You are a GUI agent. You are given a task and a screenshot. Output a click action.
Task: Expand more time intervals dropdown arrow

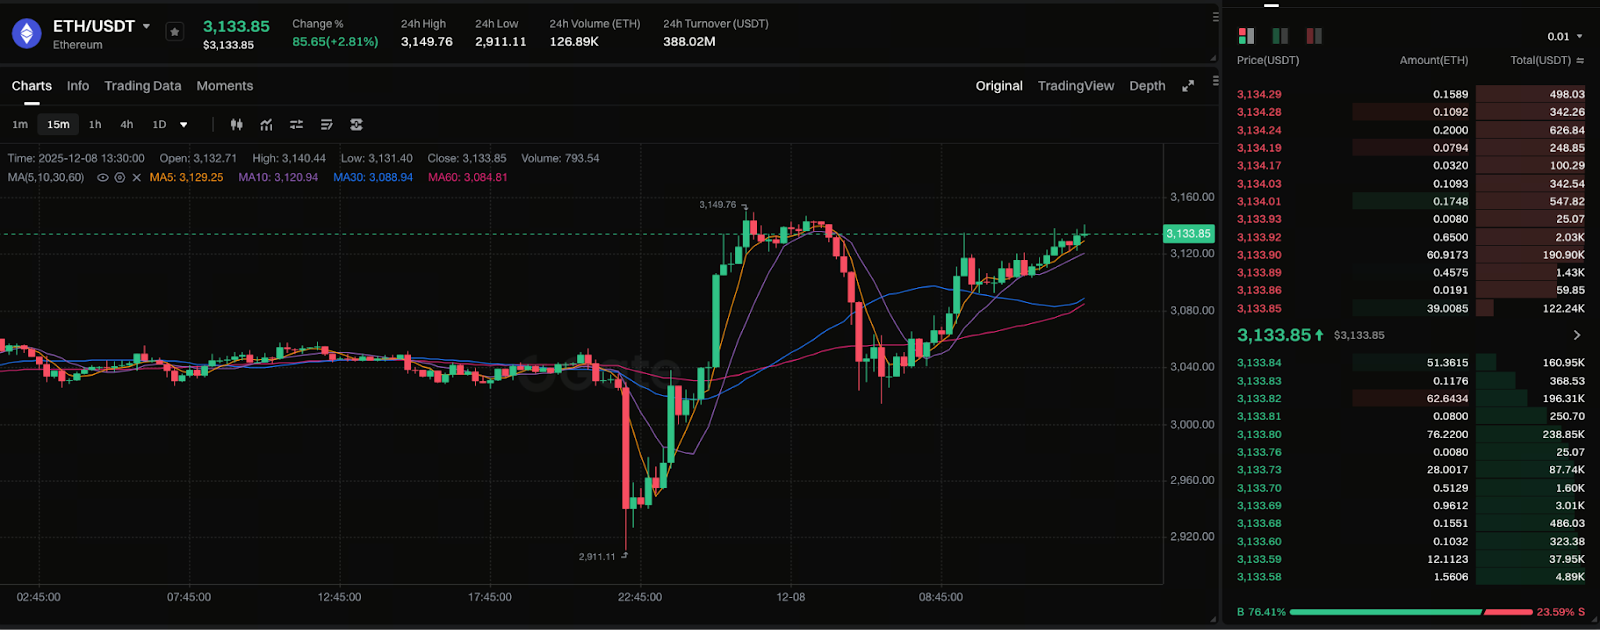(x=184, y=125)
